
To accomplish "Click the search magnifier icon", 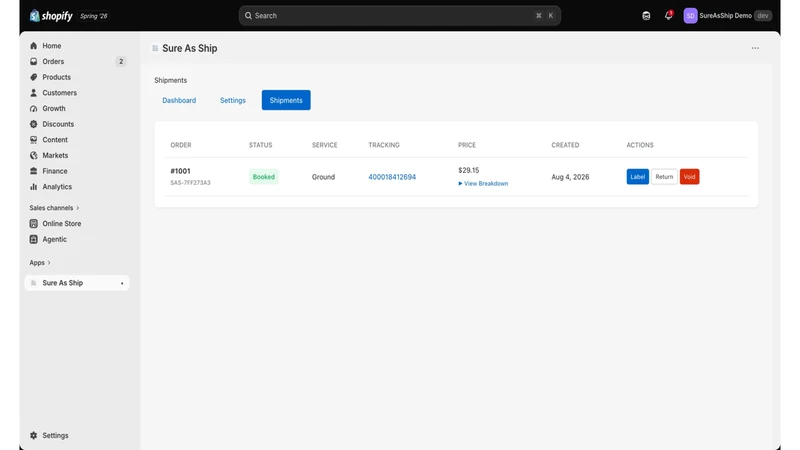I will coord(248,16).
